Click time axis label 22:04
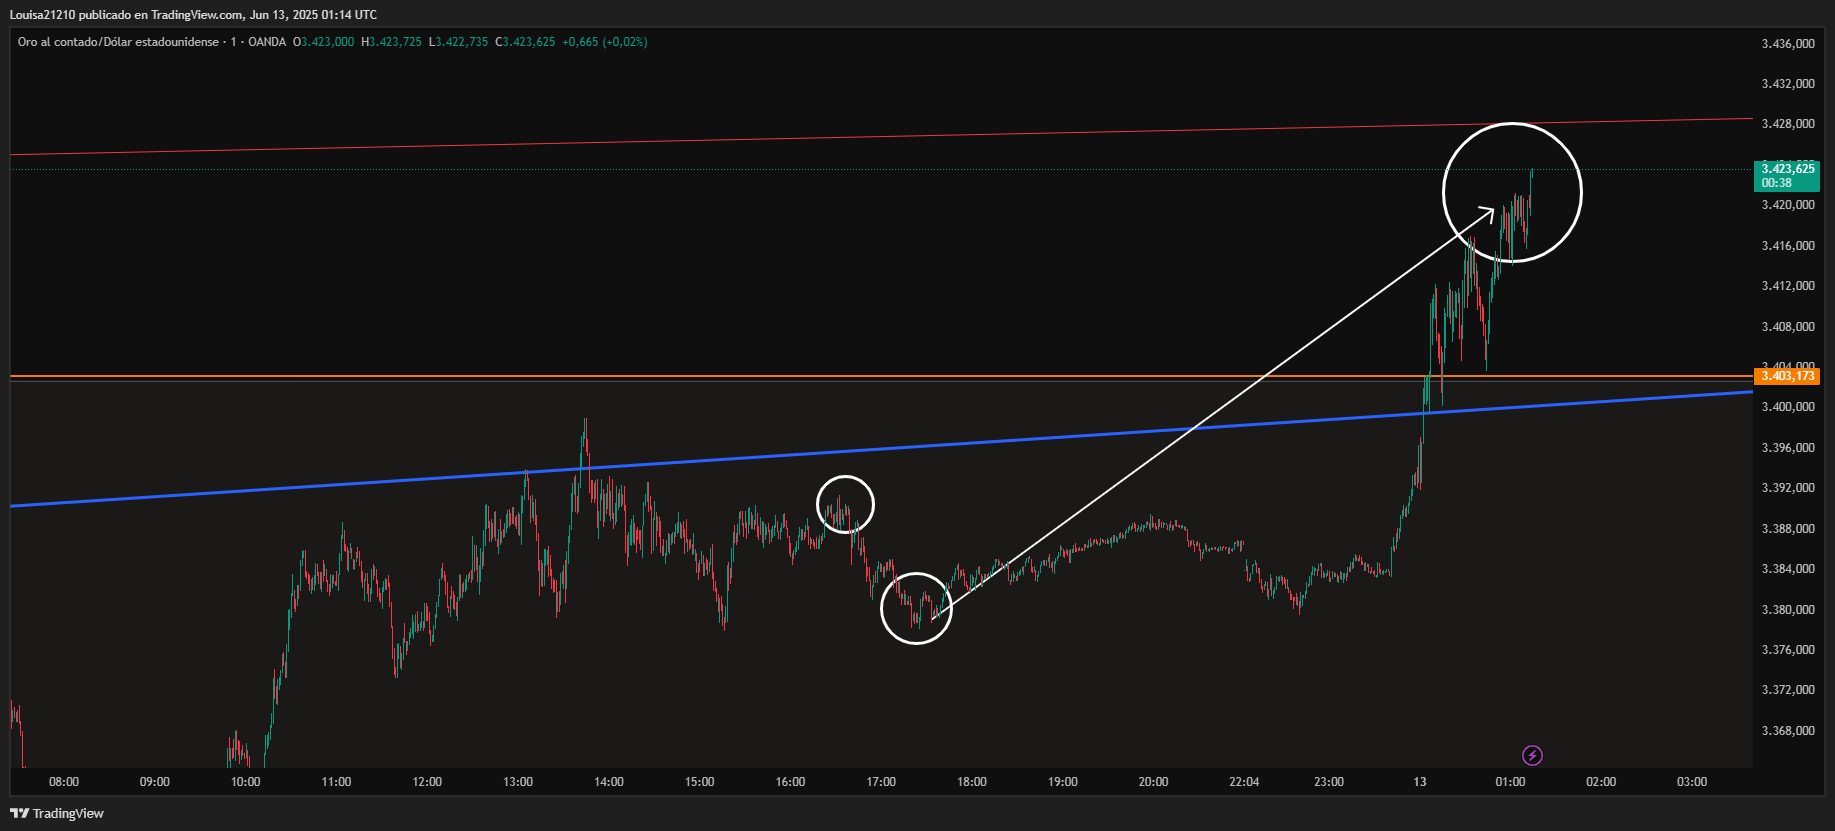Screen dimensions: 1835x831 pyautogui.click(x=1244, y=782)
